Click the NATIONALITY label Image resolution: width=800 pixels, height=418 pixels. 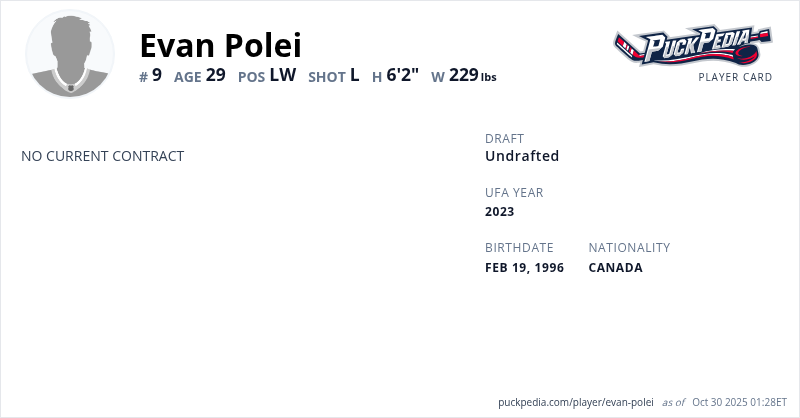[629, 248]
